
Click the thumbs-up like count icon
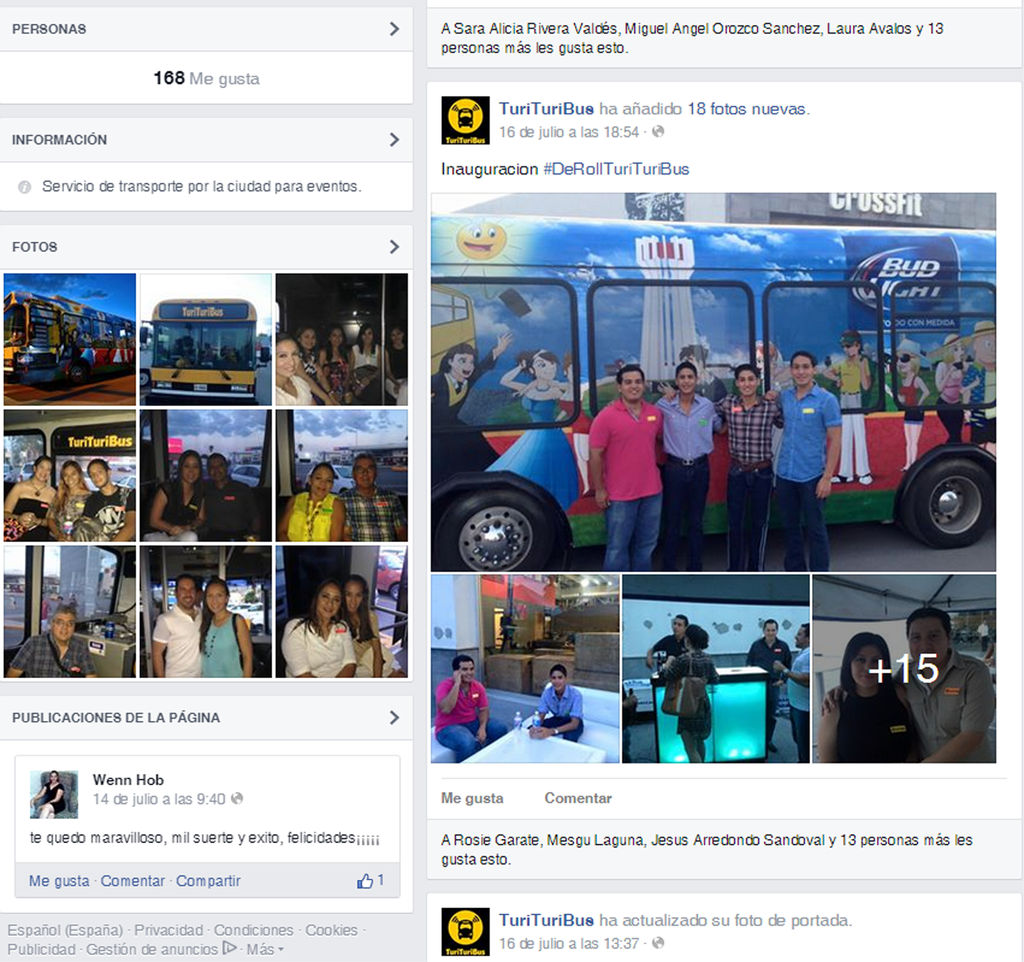(x=365, y=881)
